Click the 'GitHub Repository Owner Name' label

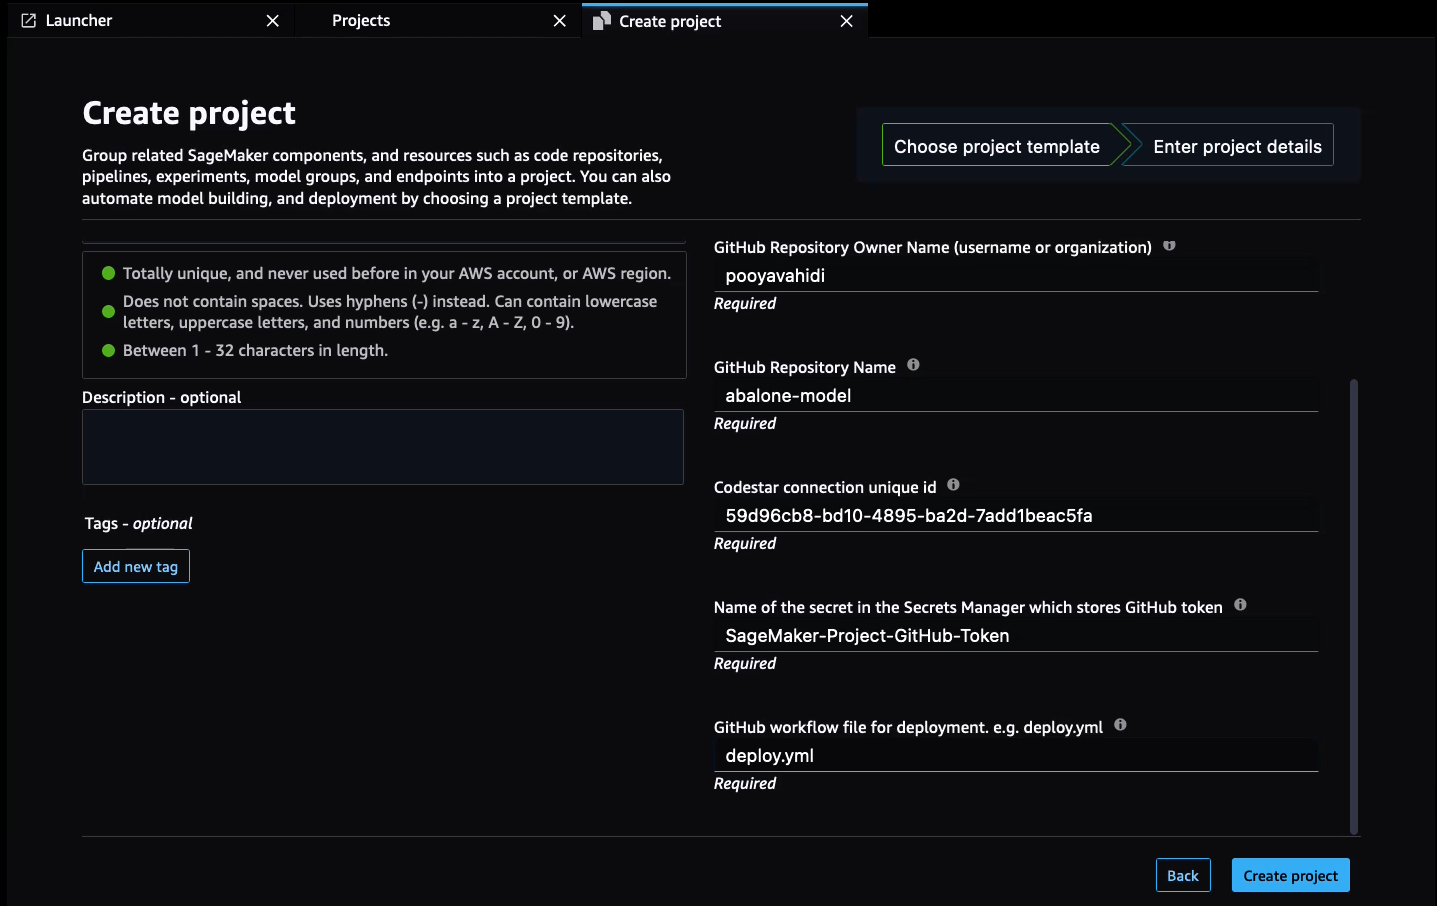pos(933,247)
